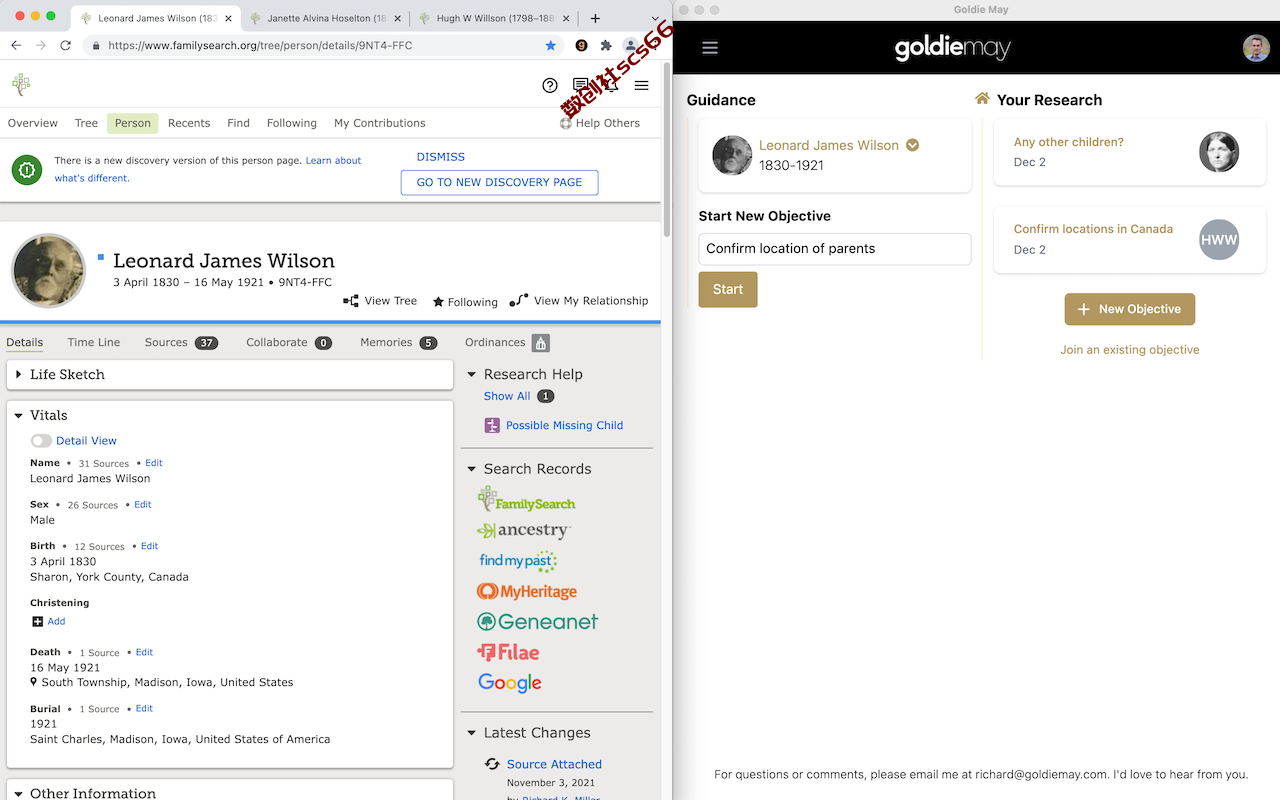The image size is (1280, 800).
Task: Open the user avatar in Goldie May header
Action: pos(1256,48)
